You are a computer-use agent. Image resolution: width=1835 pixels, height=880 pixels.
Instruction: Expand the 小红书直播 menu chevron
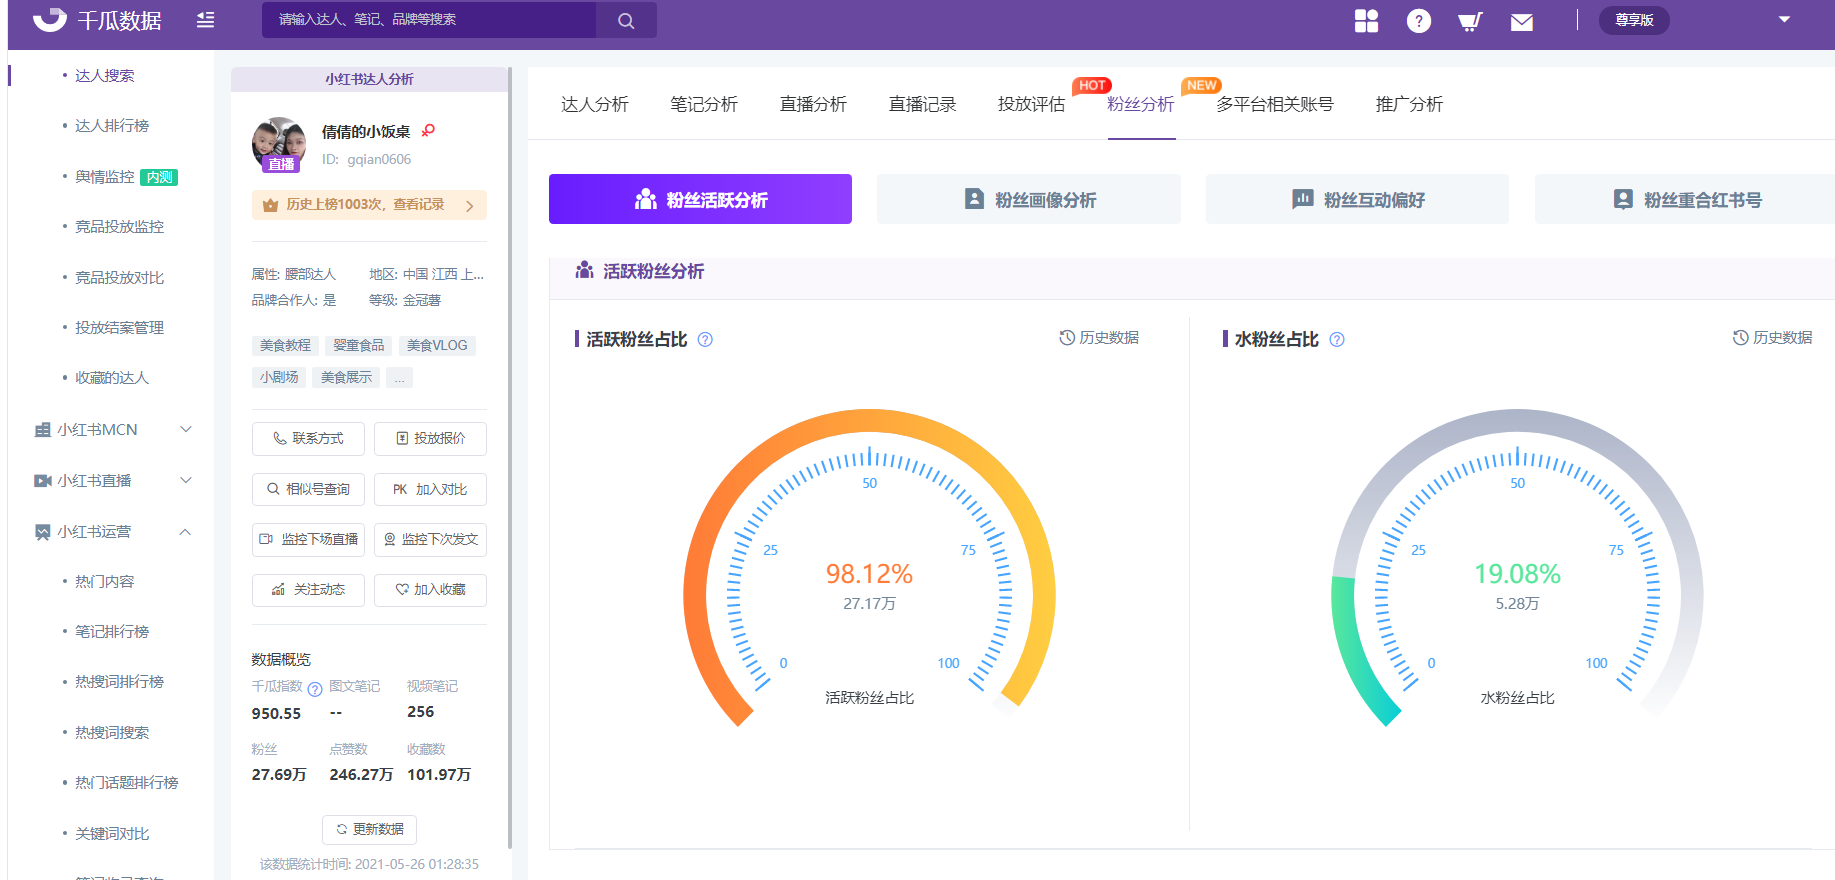pyautogui.click(x=186, y=480)
